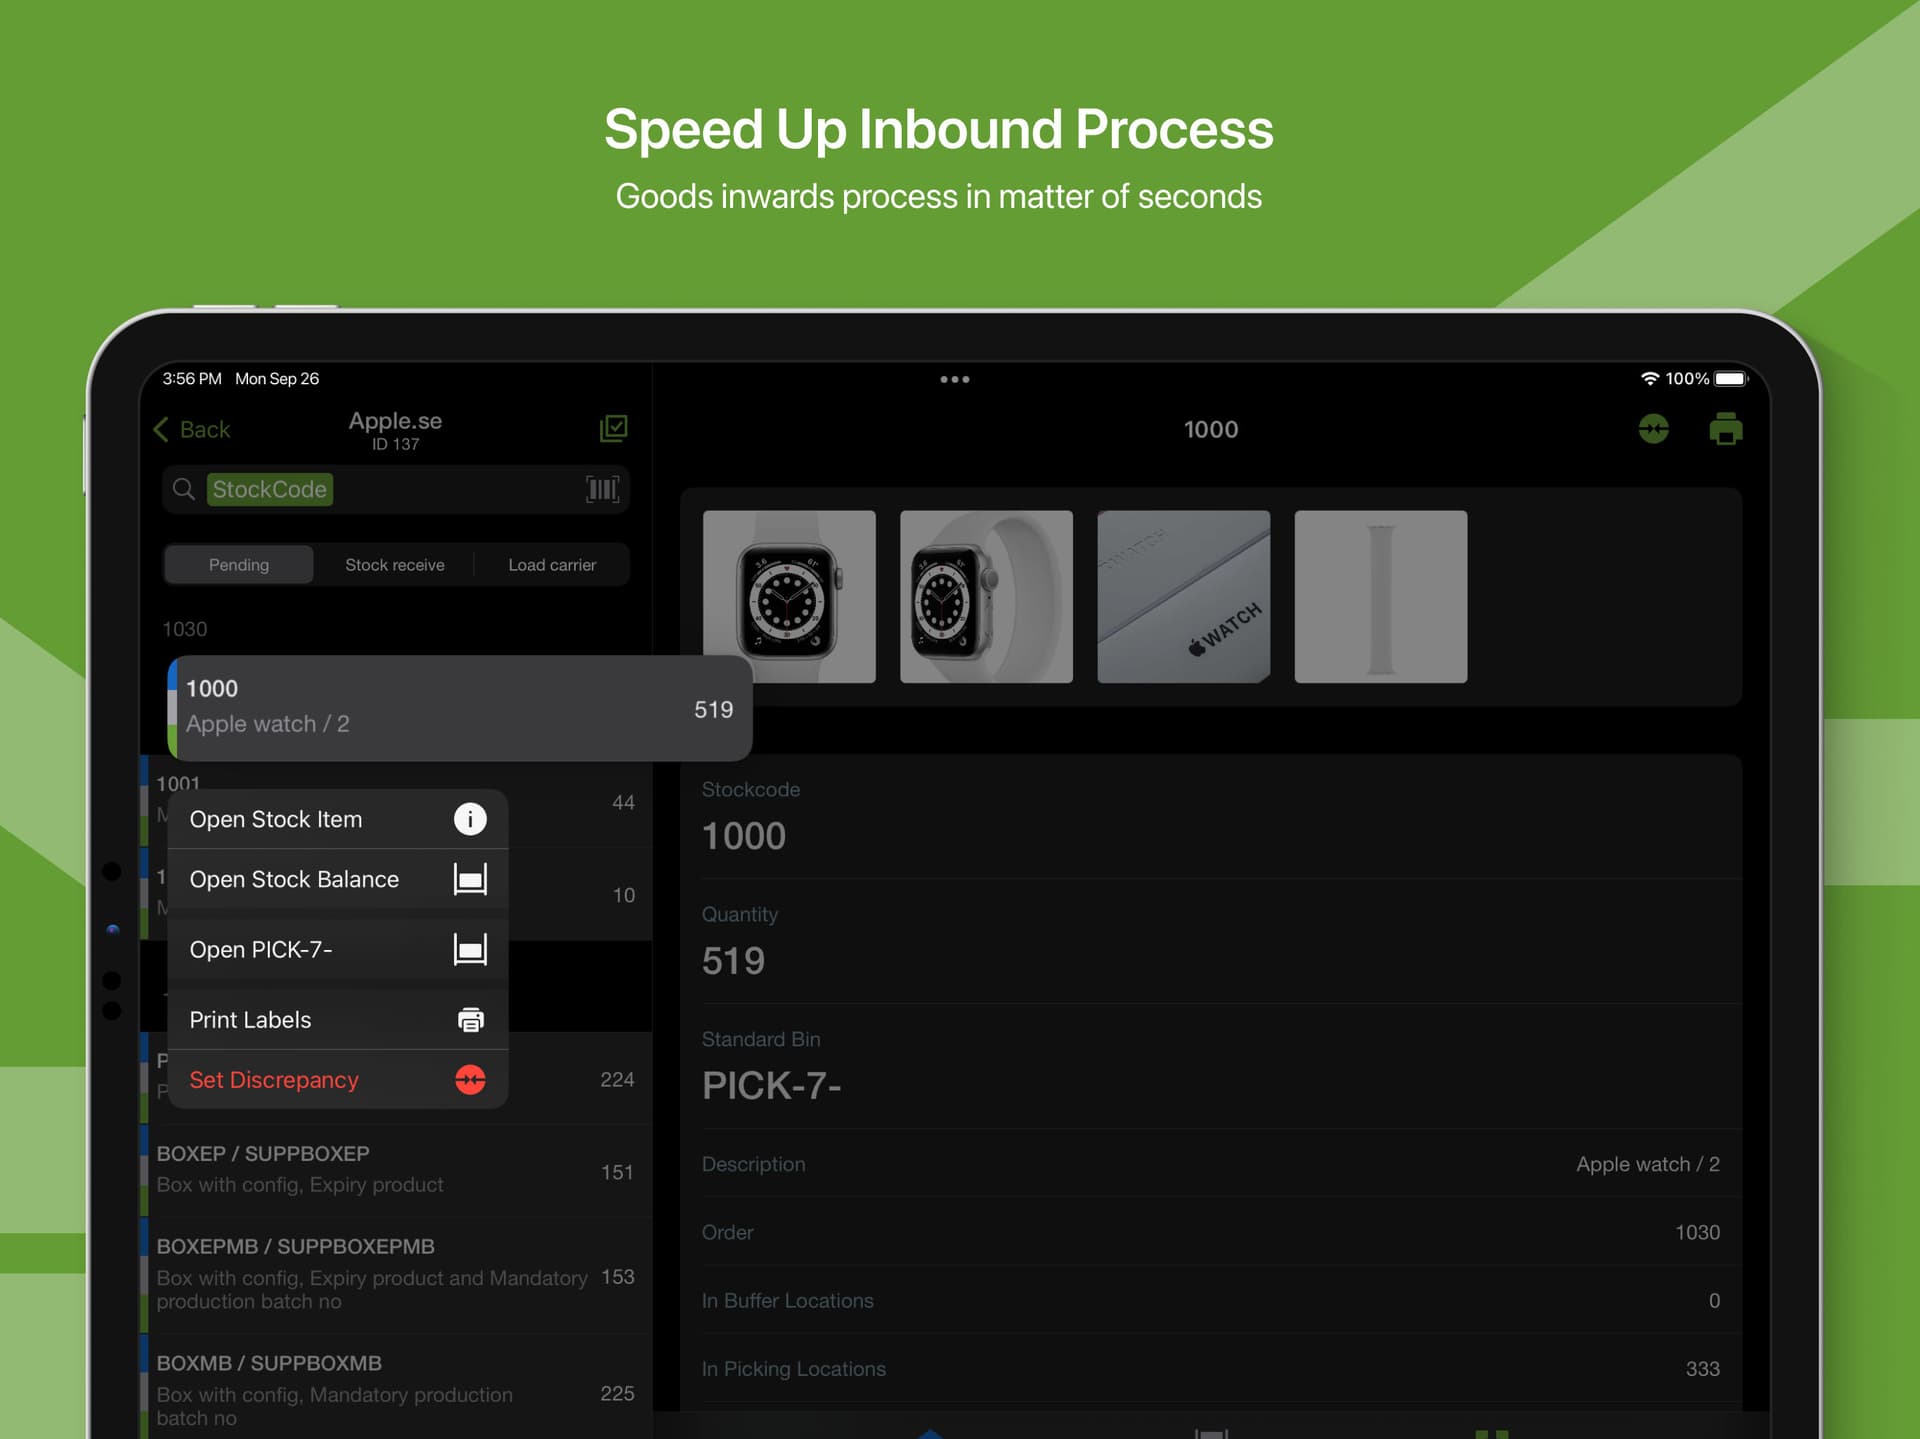Click the Print Labels printer icon

click(x=470, y=1019)
